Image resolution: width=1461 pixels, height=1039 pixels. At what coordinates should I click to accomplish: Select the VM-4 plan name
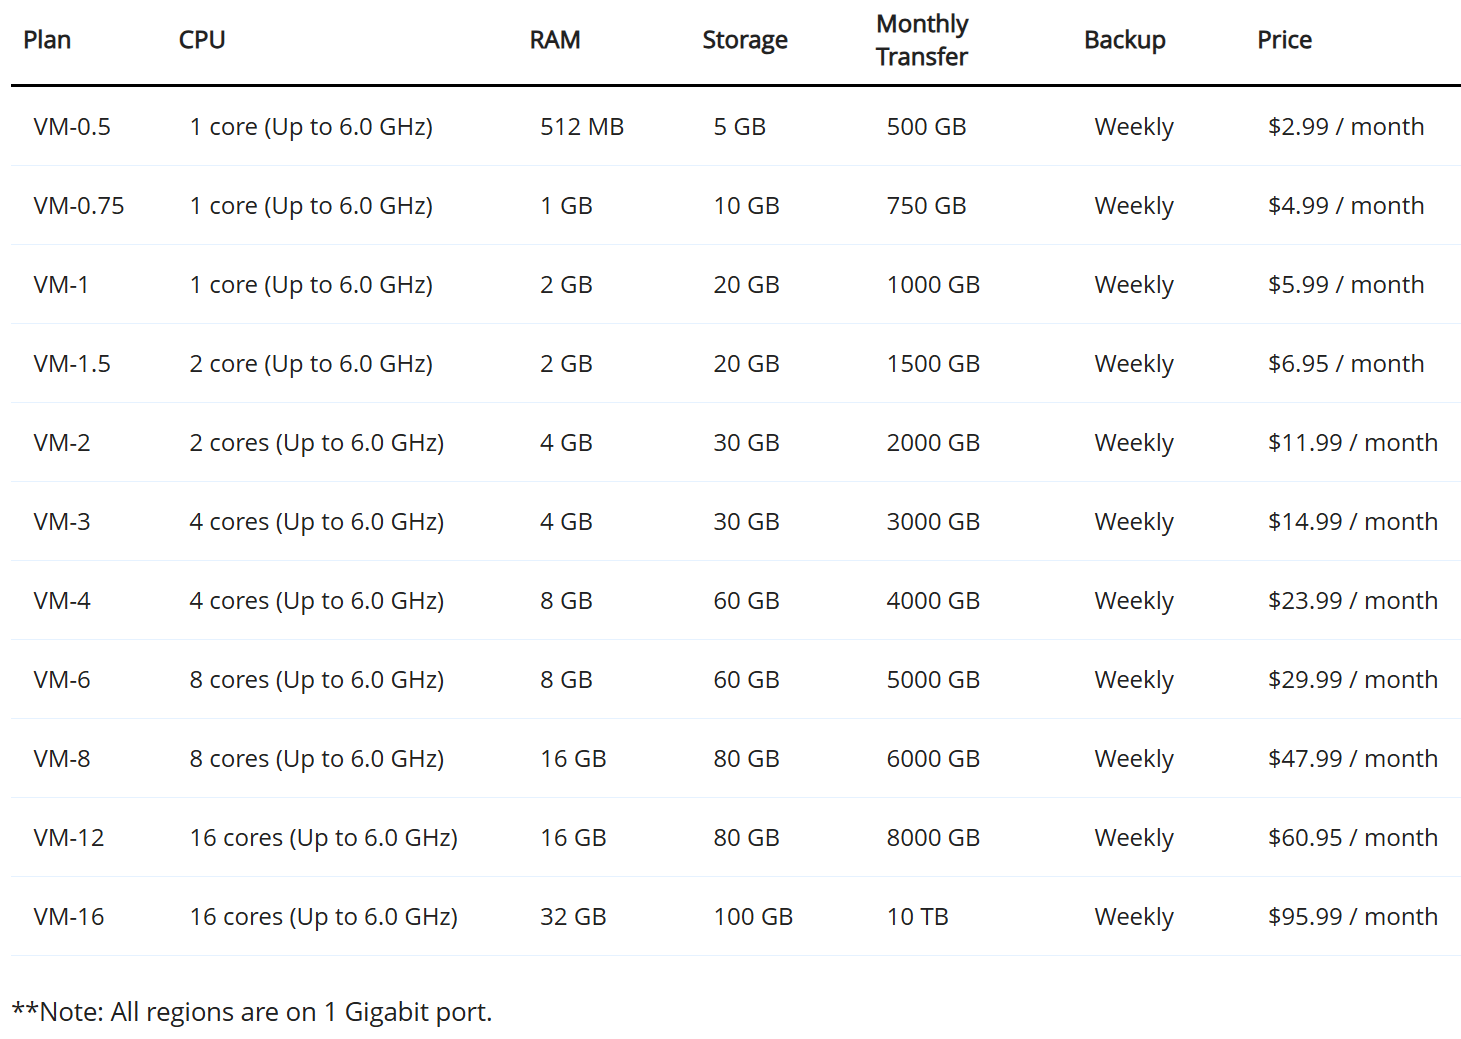[x=62, y=601]
